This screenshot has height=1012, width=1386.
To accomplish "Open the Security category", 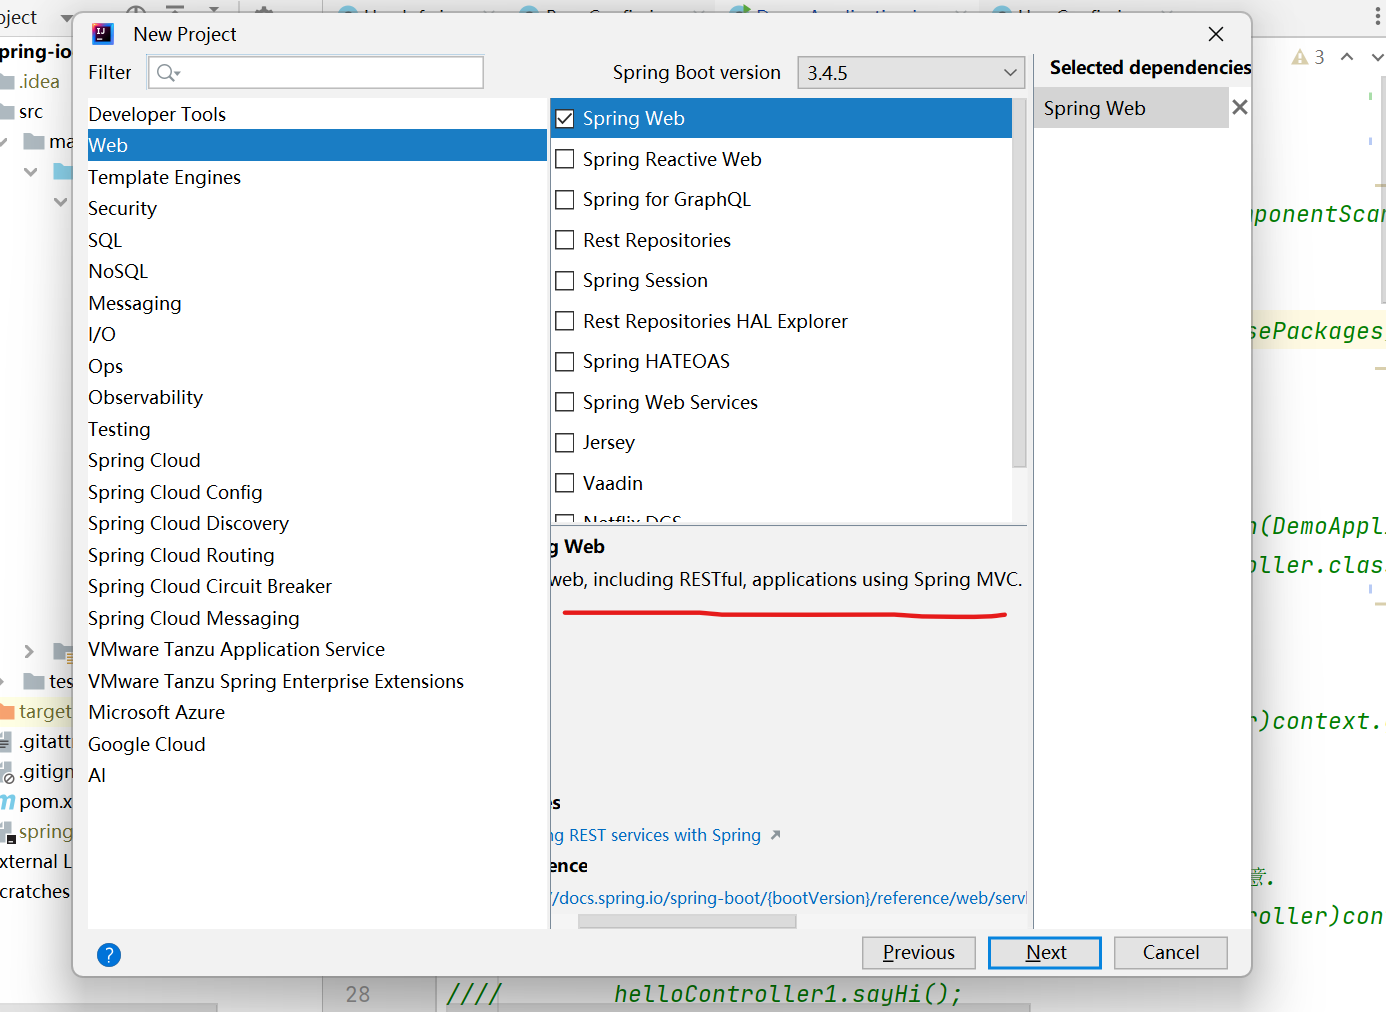I will pyautogui.click(x=317, y=208).
